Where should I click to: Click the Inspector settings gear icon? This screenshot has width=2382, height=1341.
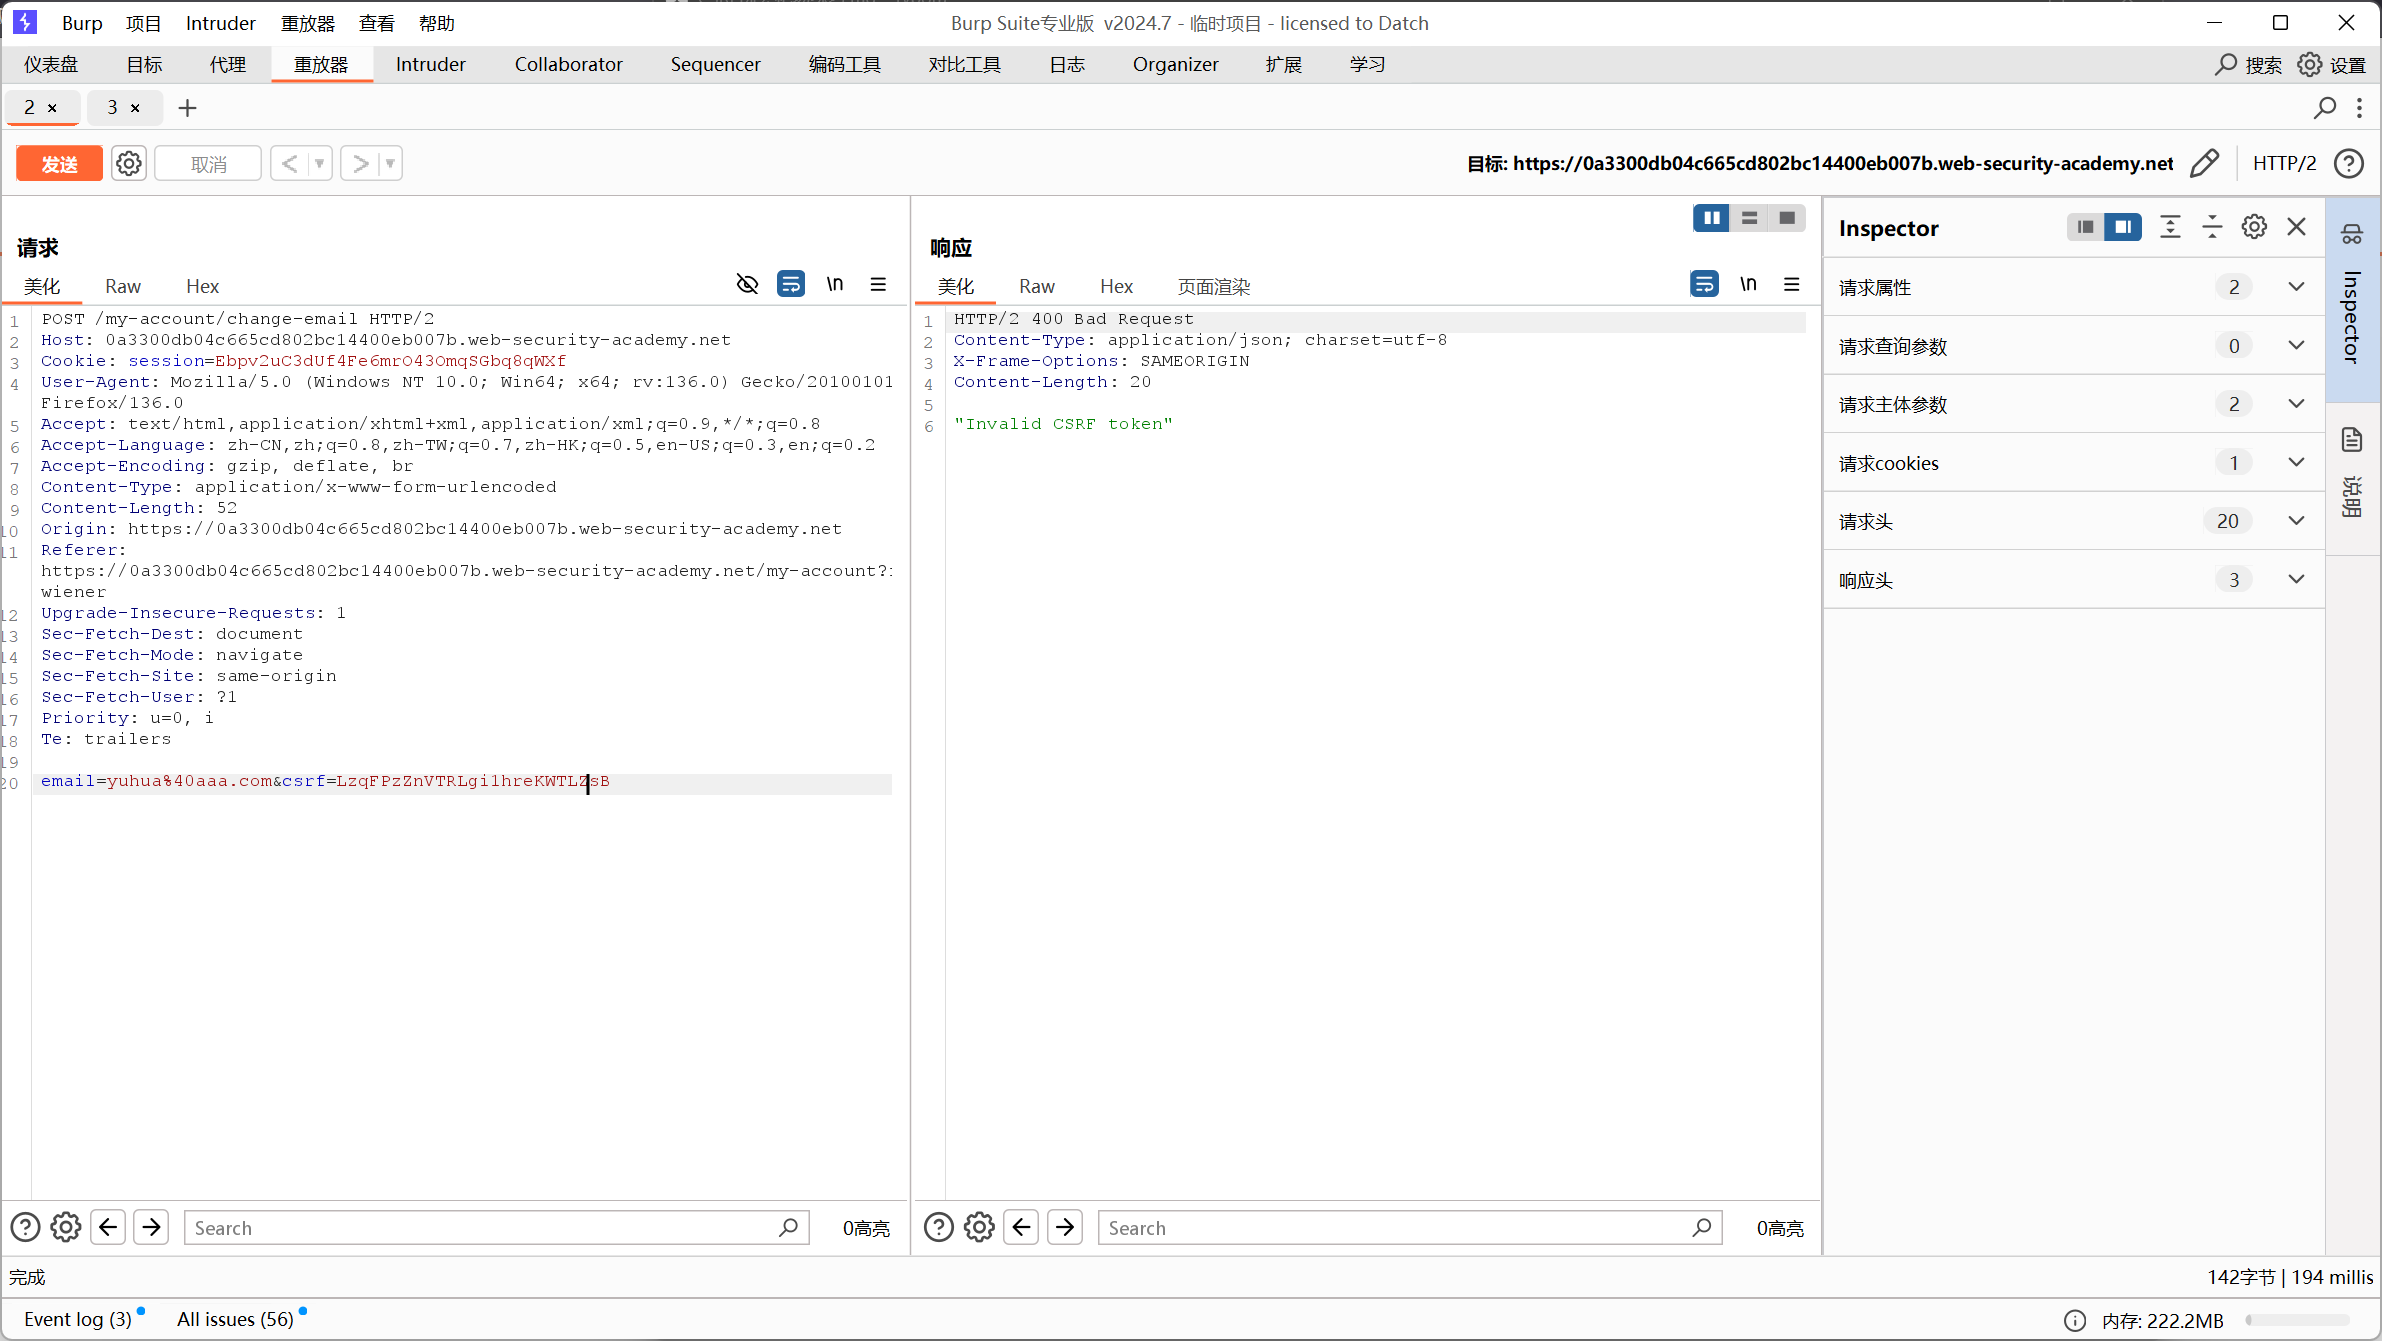2254,227
